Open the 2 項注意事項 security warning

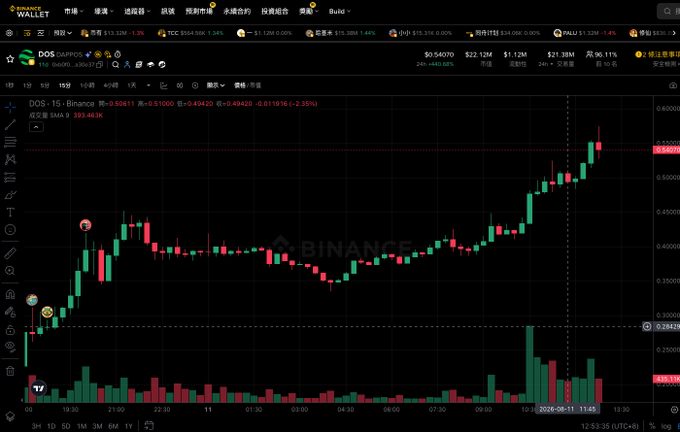657,55
